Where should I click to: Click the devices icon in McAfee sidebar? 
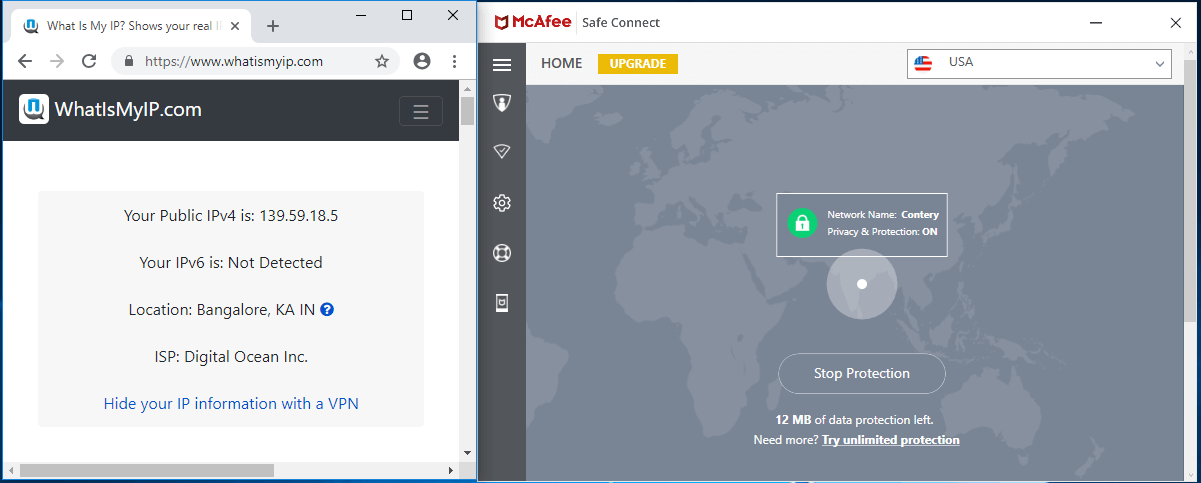pyautogui.click(x=502, y=303)
